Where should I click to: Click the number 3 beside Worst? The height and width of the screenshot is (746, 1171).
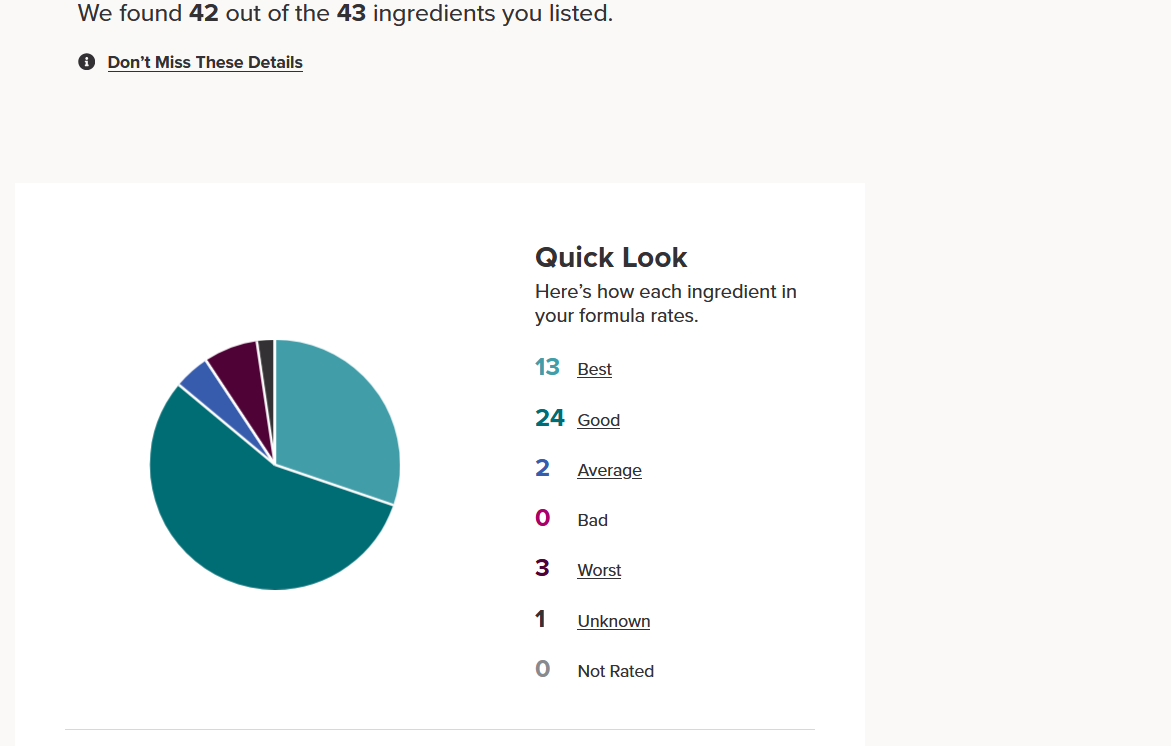click(542, 568)
